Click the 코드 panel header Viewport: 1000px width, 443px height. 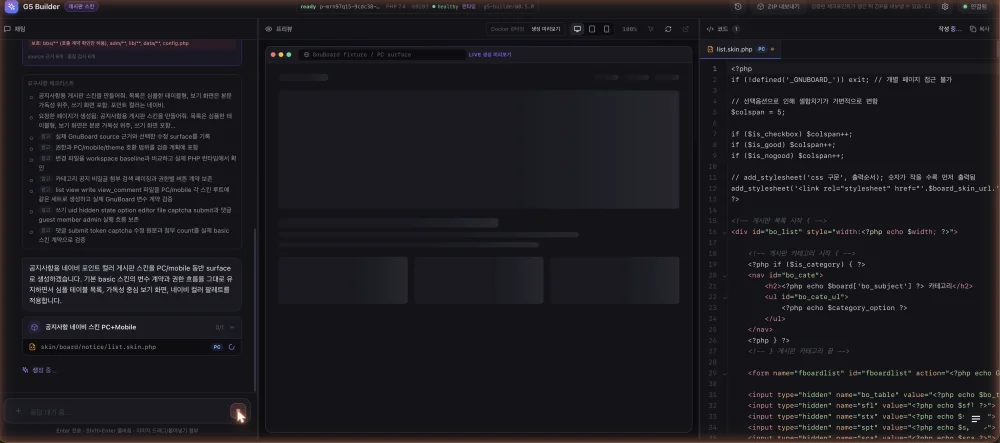click(x=723, y=29)
